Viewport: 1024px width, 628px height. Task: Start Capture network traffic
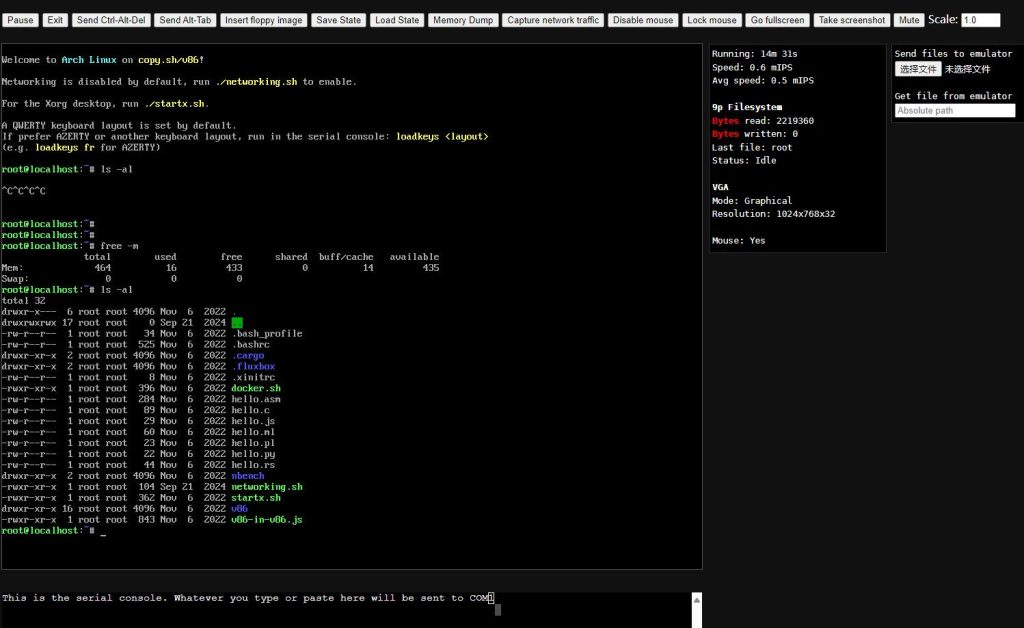pos(553,20)
